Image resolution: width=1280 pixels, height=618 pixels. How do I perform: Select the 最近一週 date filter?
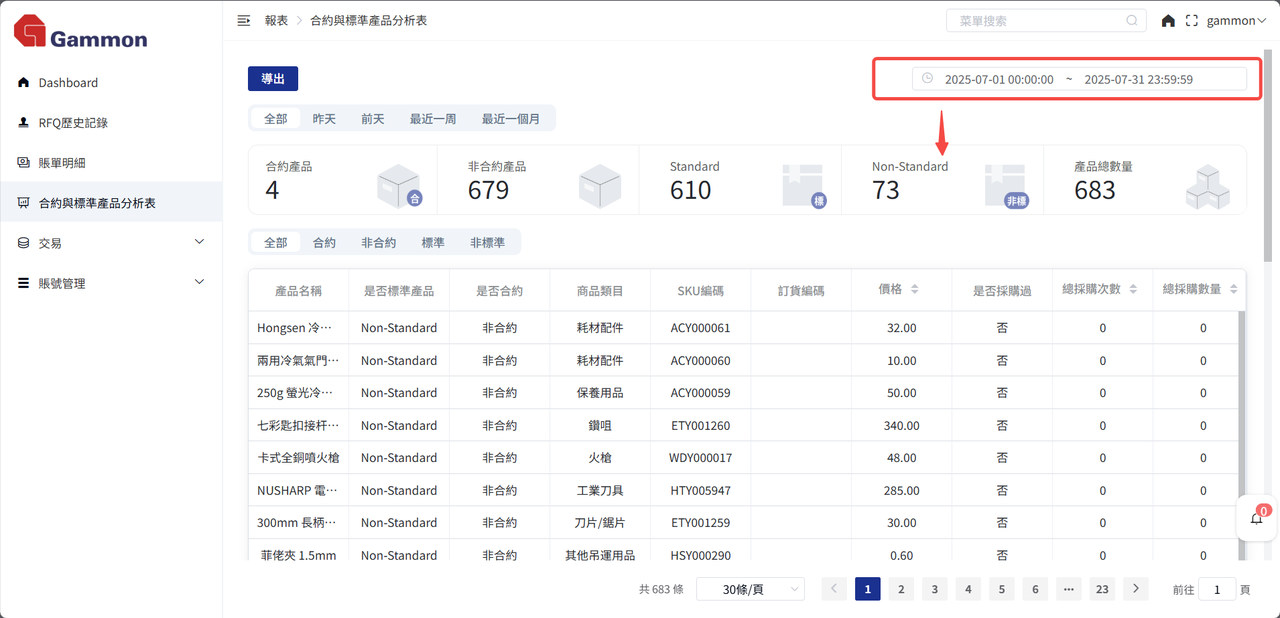(x=433, y=119)
